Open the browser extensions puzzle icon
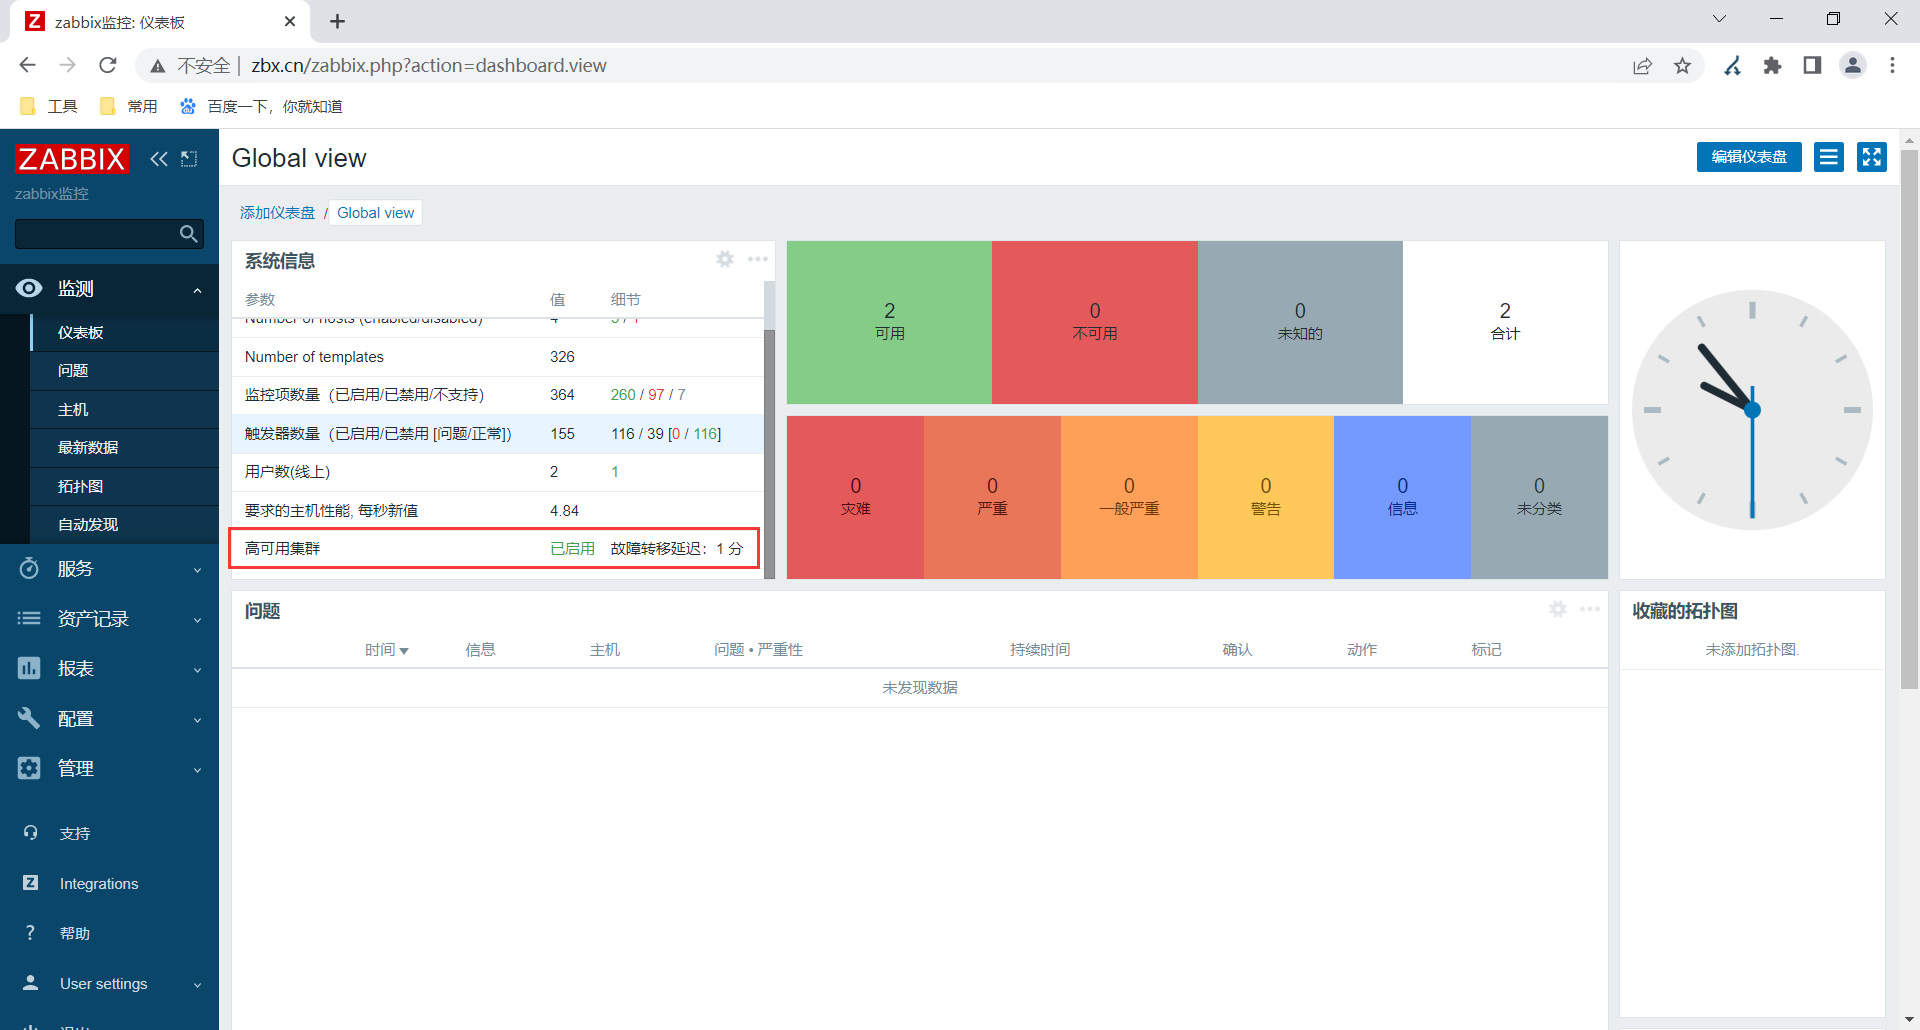The height and width of the screenshot is (1030, 1920). click(x=1773, y=65)
